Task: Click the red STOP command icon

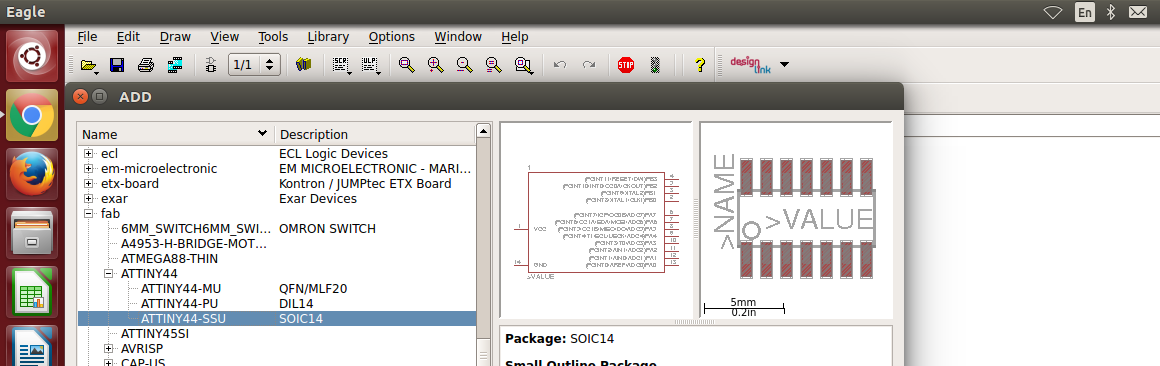Action: (626, 65)
